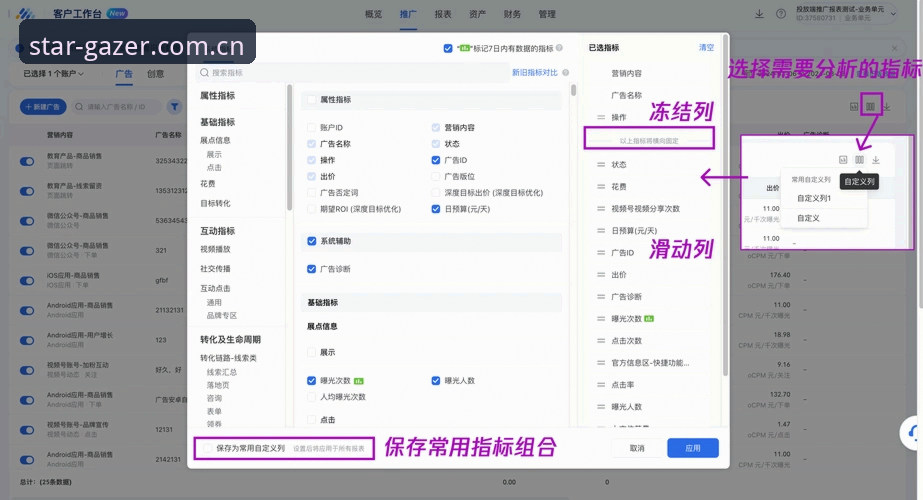923x500 pixels.
Task: Jump to 属性指标 category in left nav
Action: pyautogui.click(x=217, y=95)
